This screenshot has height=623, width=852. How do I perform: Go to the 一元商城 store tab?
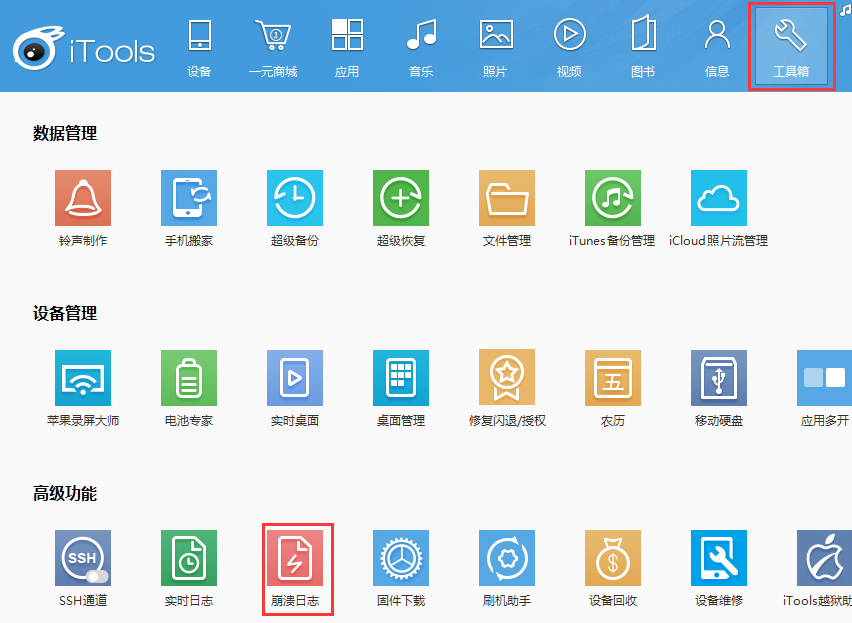(273, 48)
